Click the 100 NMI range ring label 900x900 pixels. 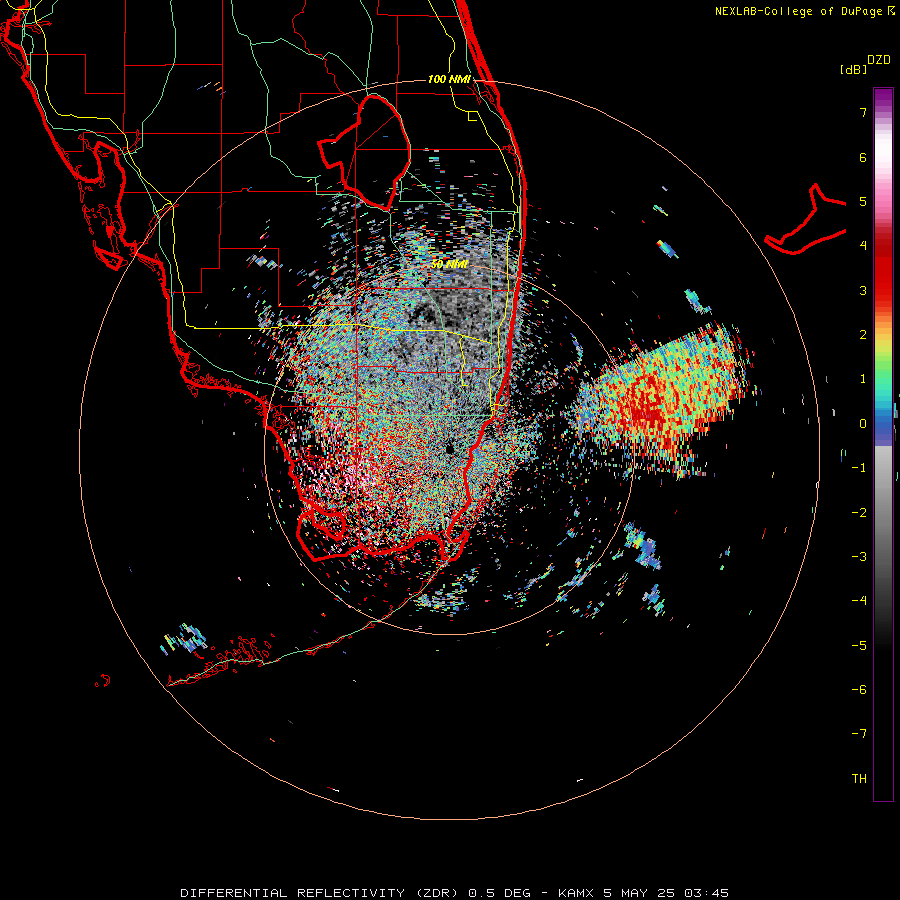[x=449, y=79]
